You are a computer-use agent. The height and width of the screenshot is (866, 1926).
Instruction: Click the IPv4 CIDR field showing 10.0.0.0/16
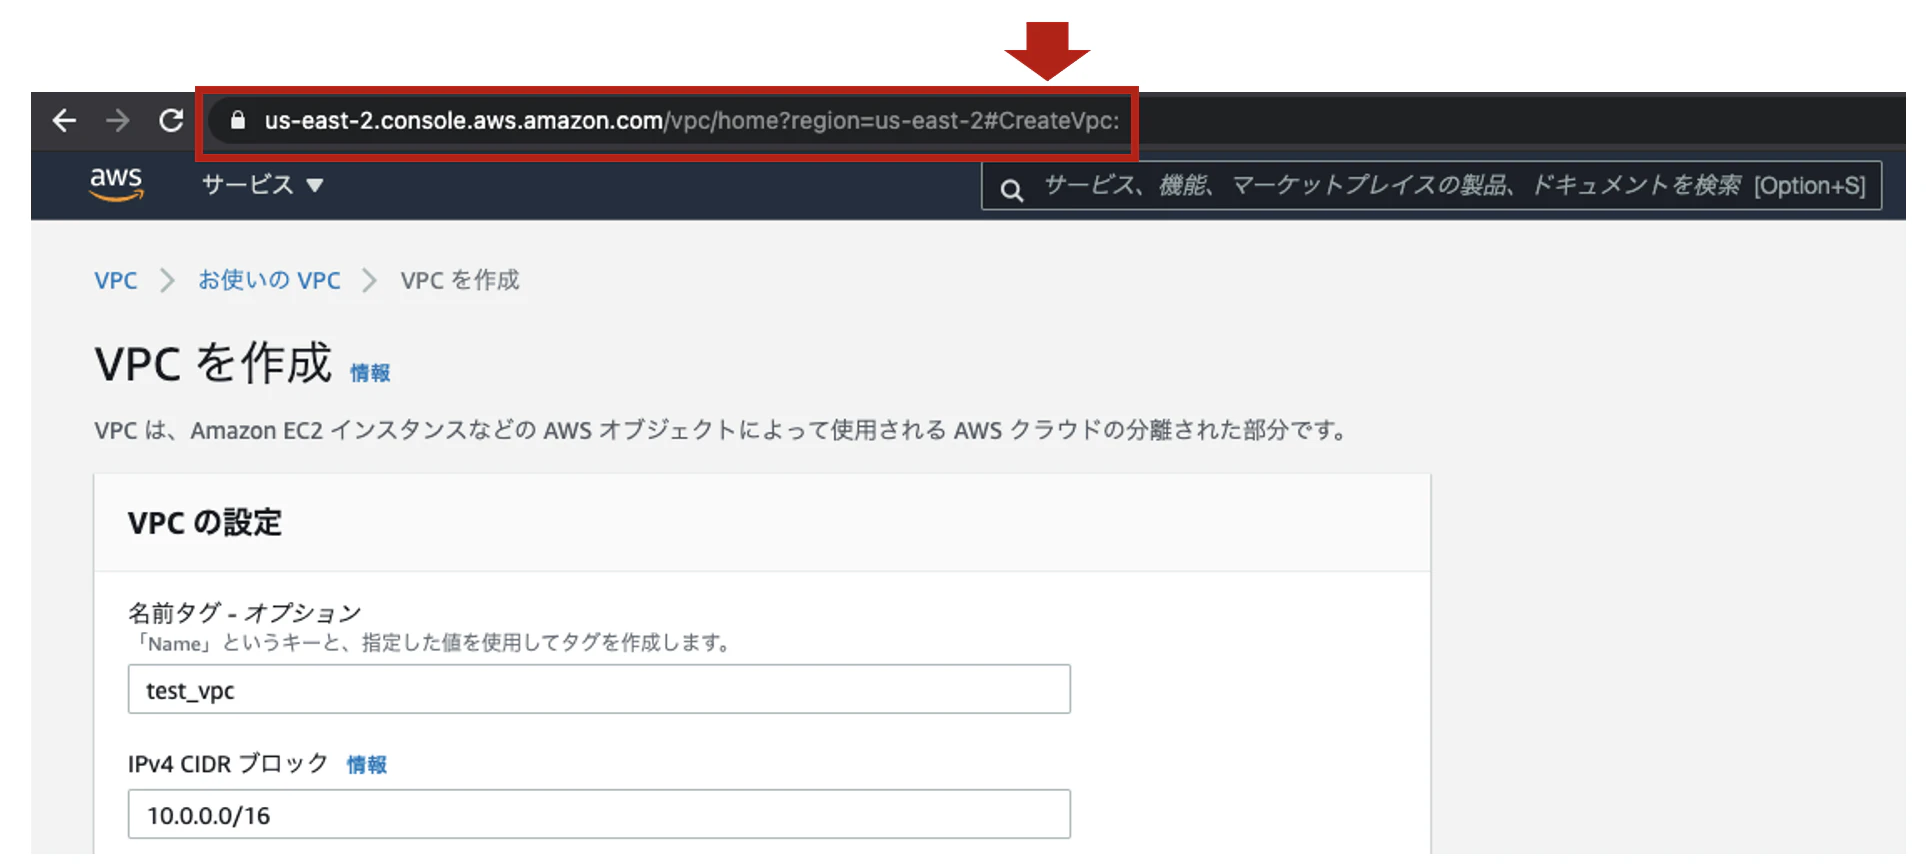[x=598, y=815]
